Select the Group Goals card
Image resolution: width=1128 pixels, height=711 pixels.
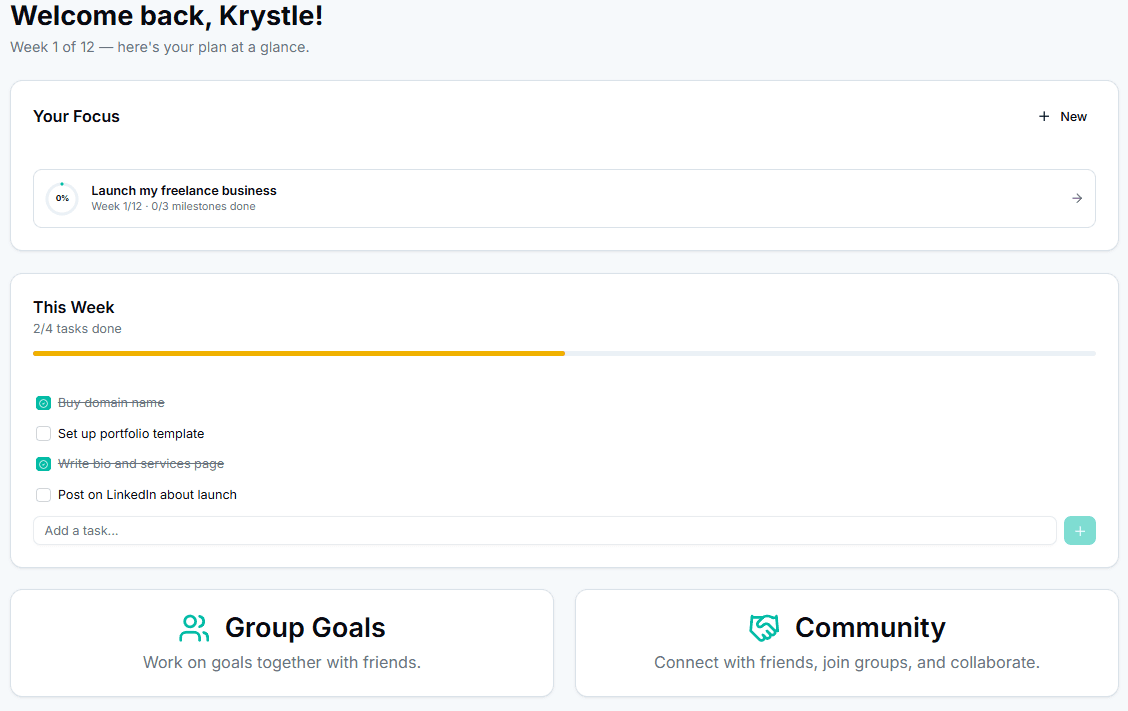[x=282, y=642]
